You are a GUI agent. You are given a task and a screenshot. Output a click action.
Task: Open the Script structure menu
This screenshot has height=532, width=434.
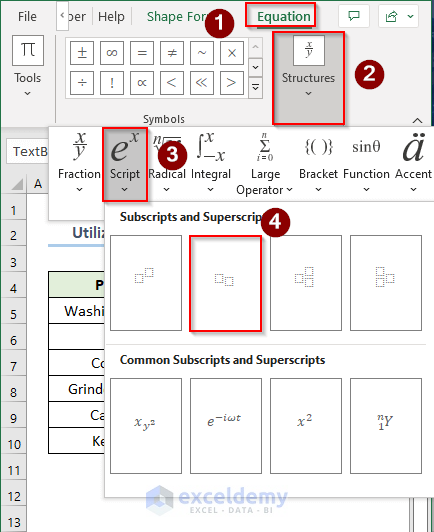(125, 165)
